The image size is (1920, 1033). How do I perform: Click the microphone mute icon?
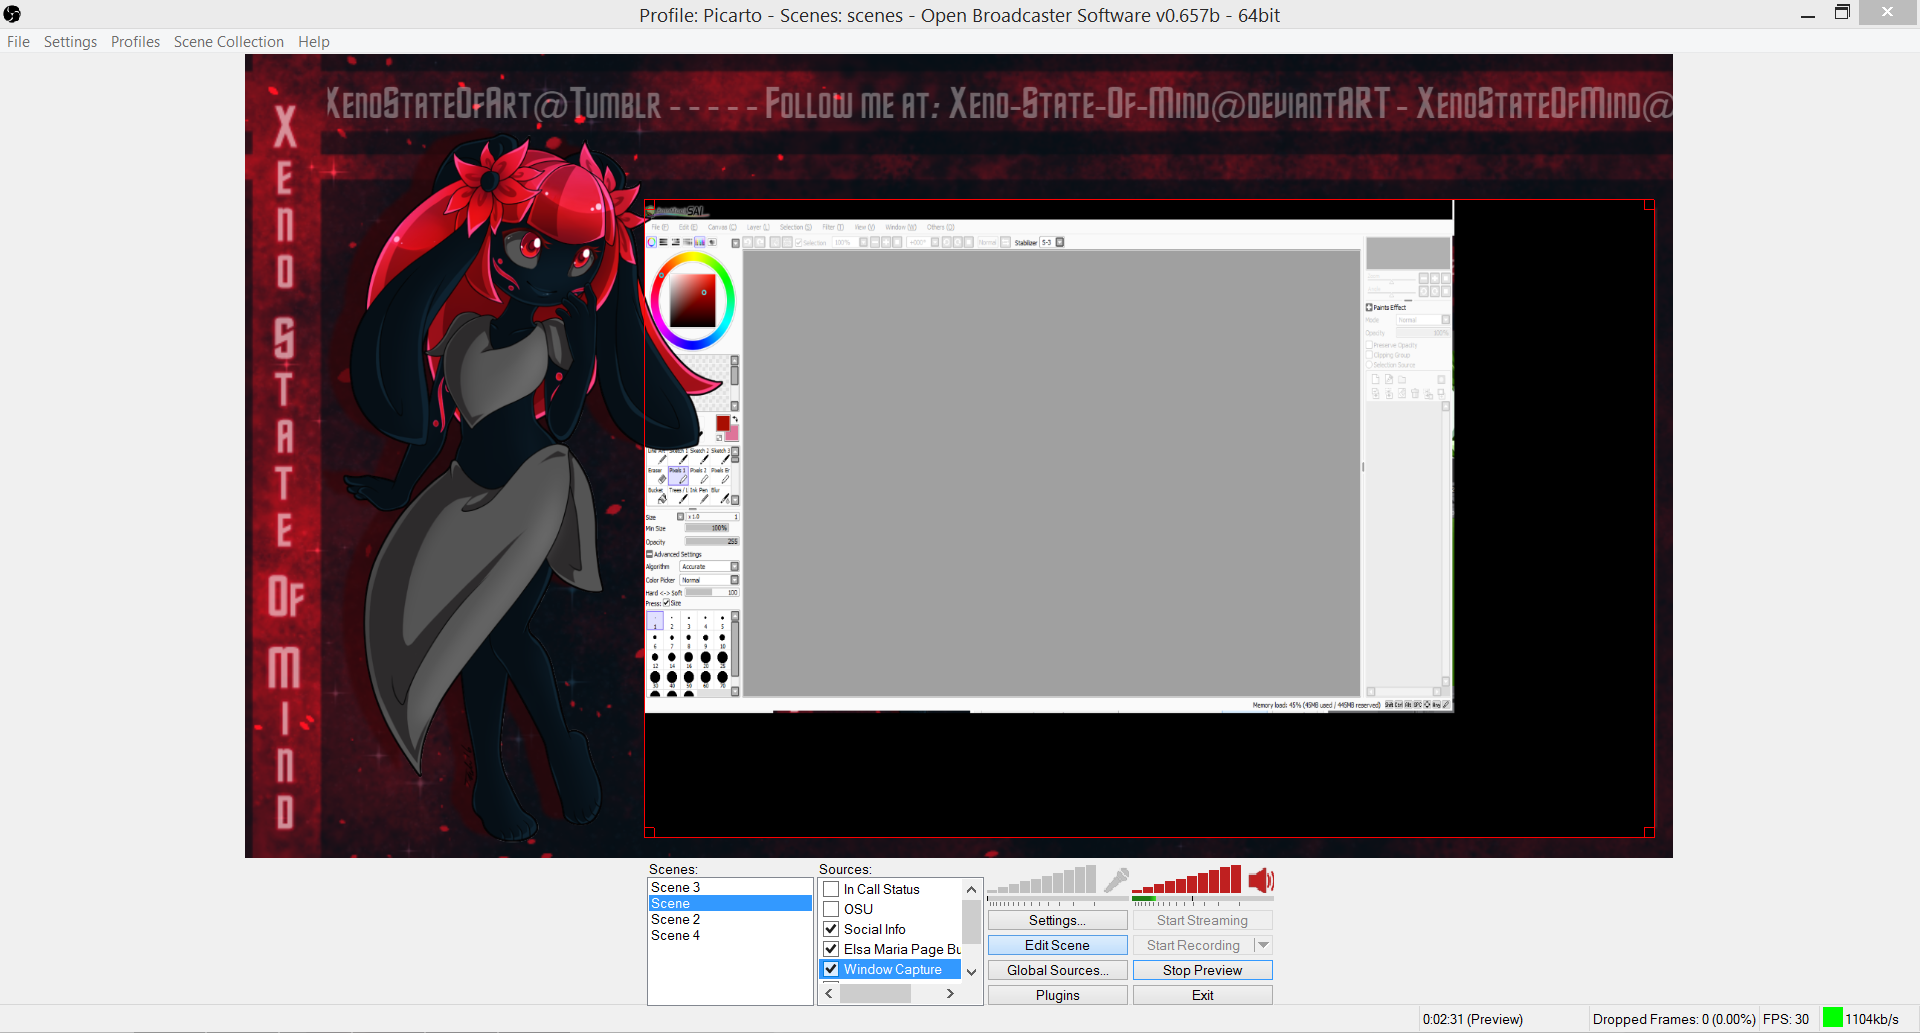point(1116,880)
